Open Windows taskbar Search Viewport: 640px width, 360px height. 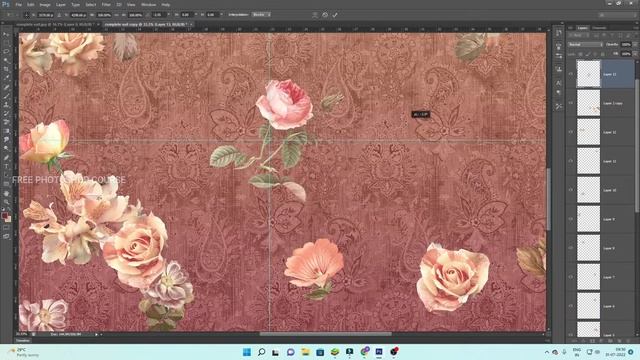(x=262, y=352)
